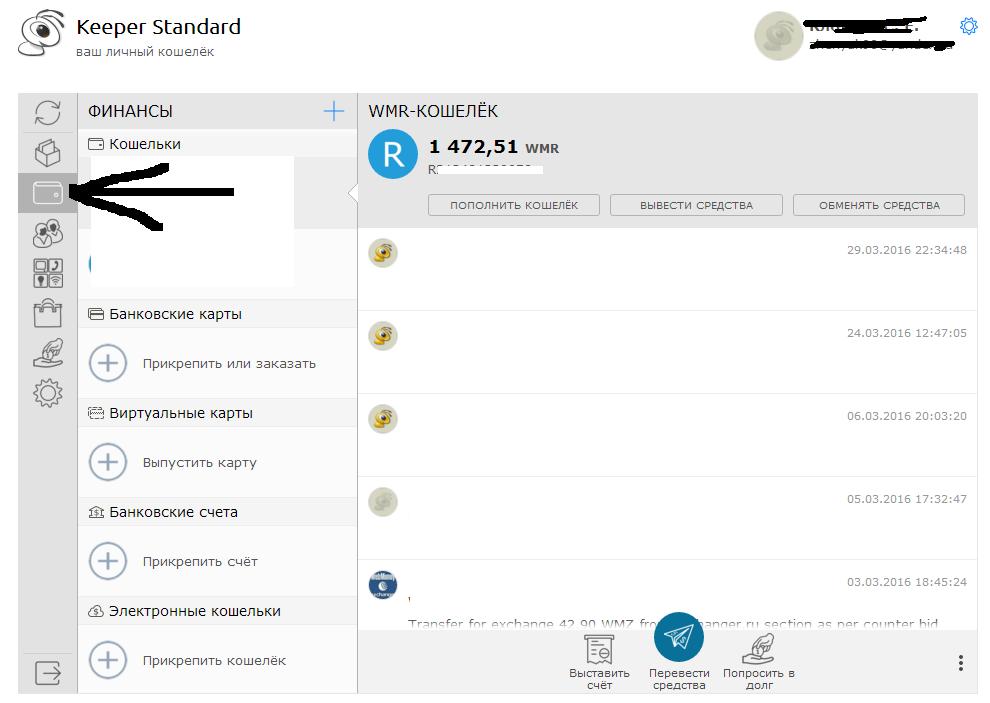Click avatar of the 06.03.2016 transaction

(383, 419)
